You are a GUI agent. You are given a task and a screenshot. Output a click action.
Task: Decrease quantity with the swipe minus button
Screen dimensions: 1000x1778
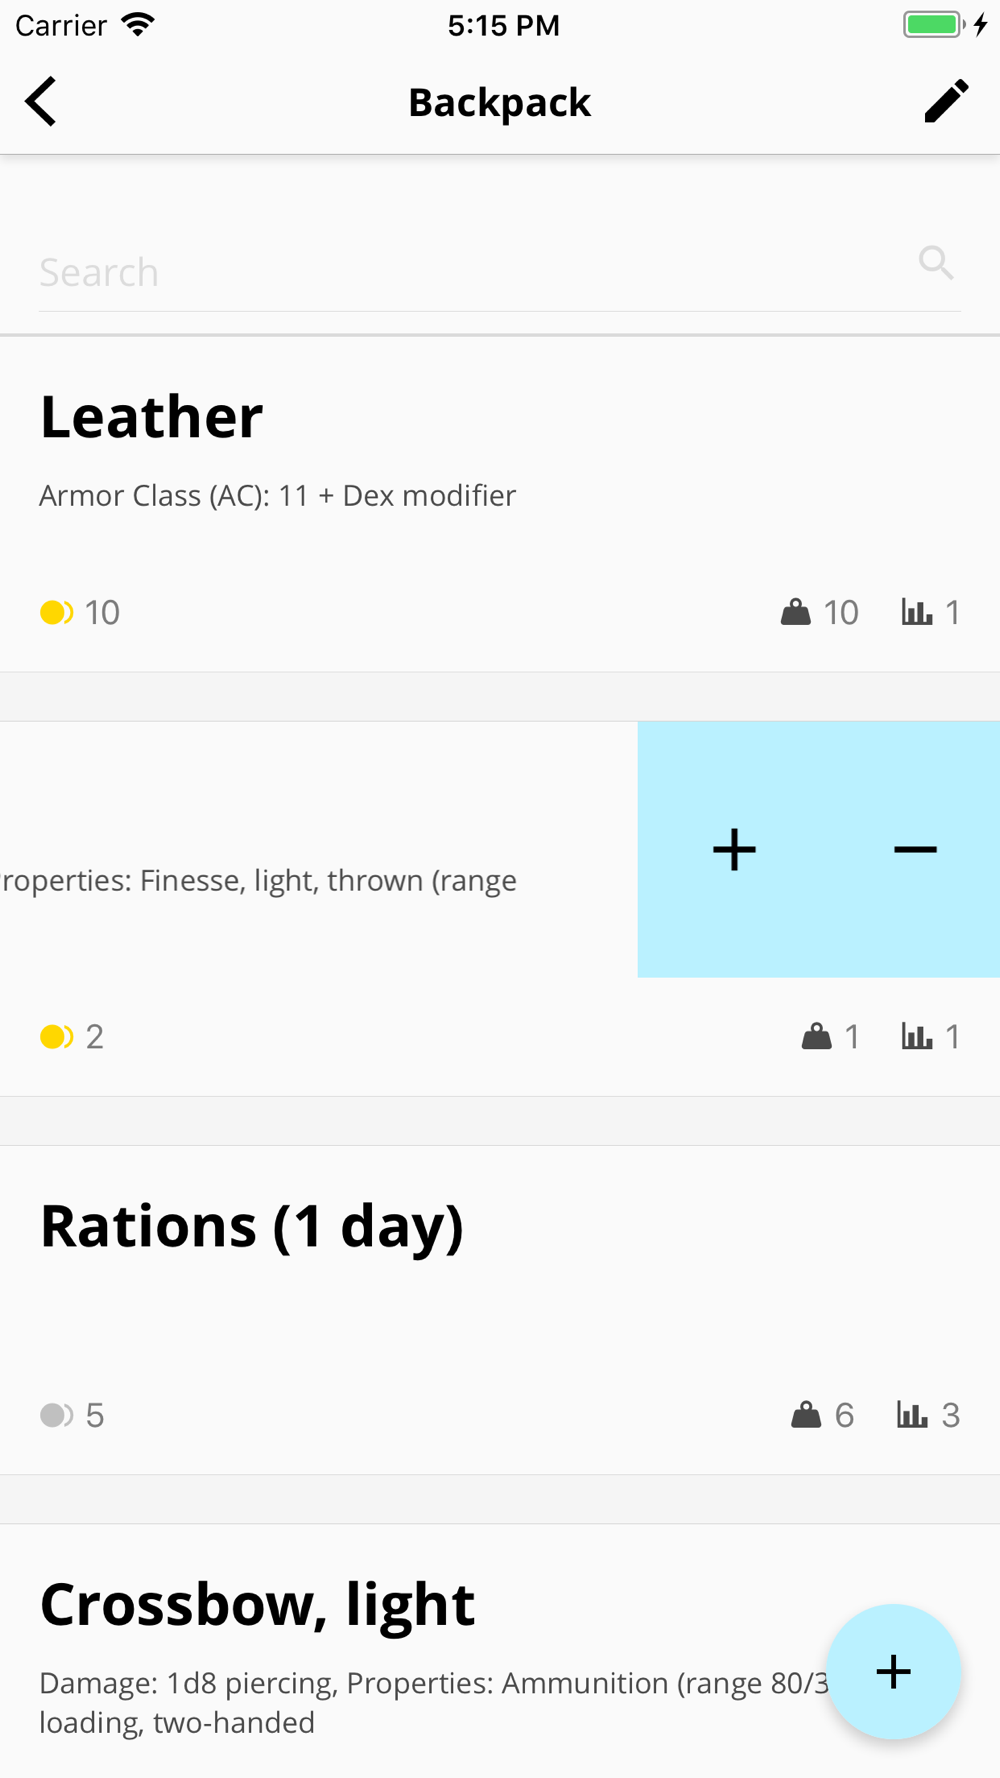(915, 850)
